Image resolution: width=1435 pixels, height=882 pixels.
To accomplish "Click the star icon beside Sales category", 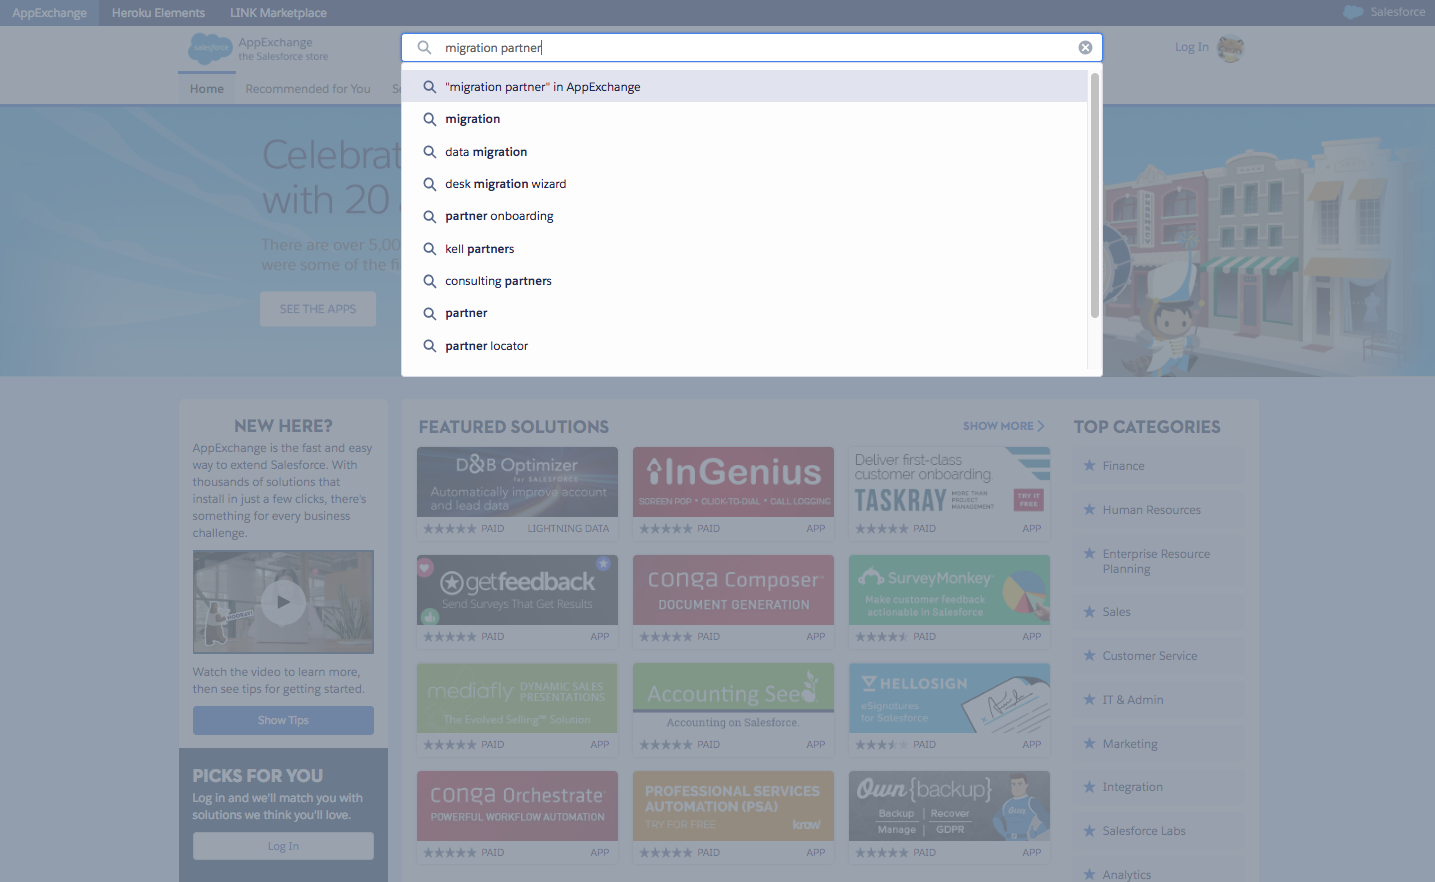I will pos(1090,611).
